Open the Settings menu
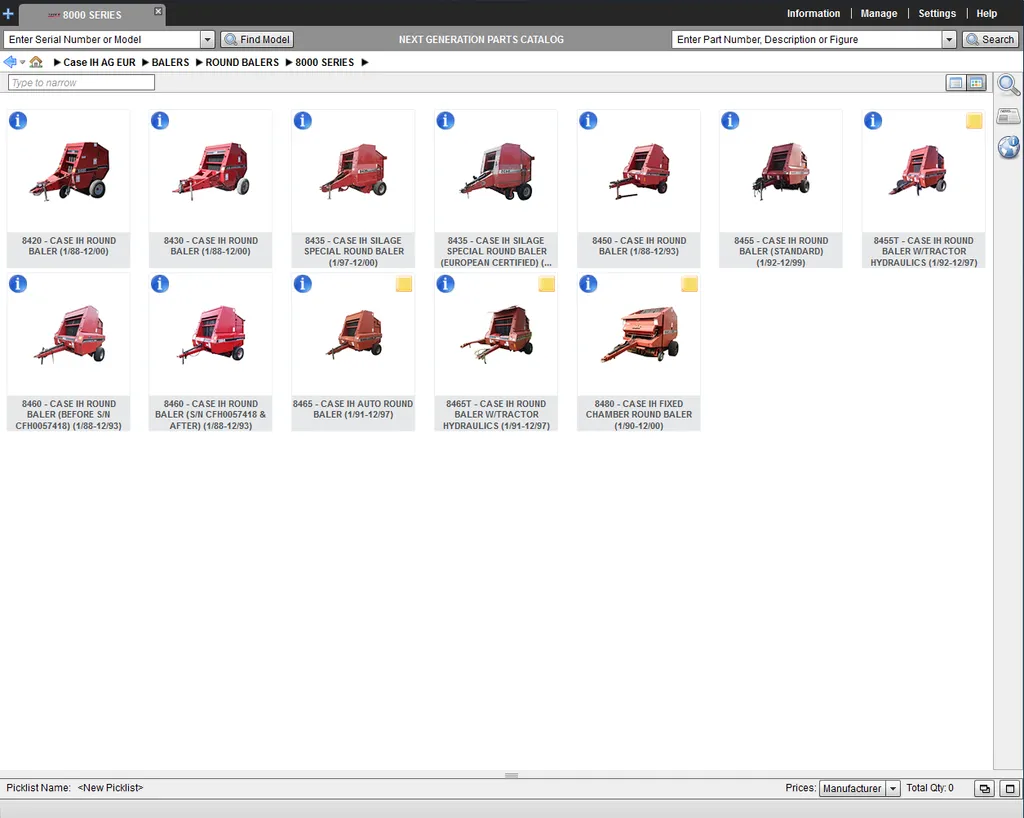This screenshot has width=1024, height=818. click(x=936, y=13)
